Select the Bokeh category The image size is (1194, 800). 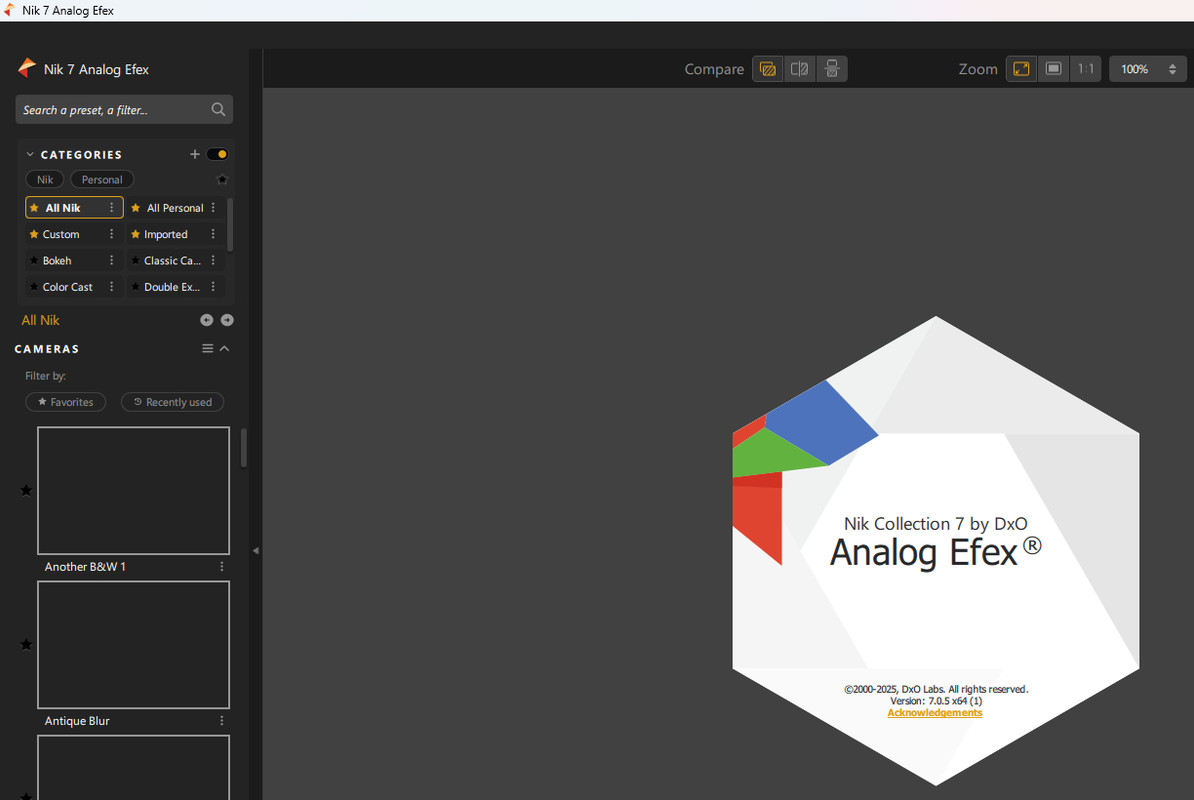[74, 260]
